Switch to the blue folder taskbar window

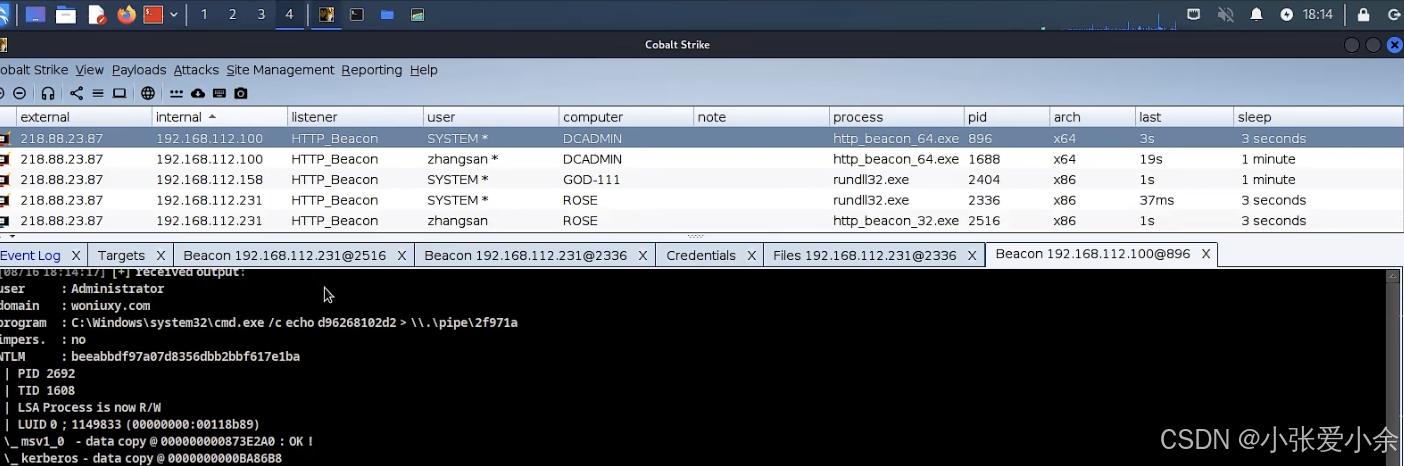387,15
